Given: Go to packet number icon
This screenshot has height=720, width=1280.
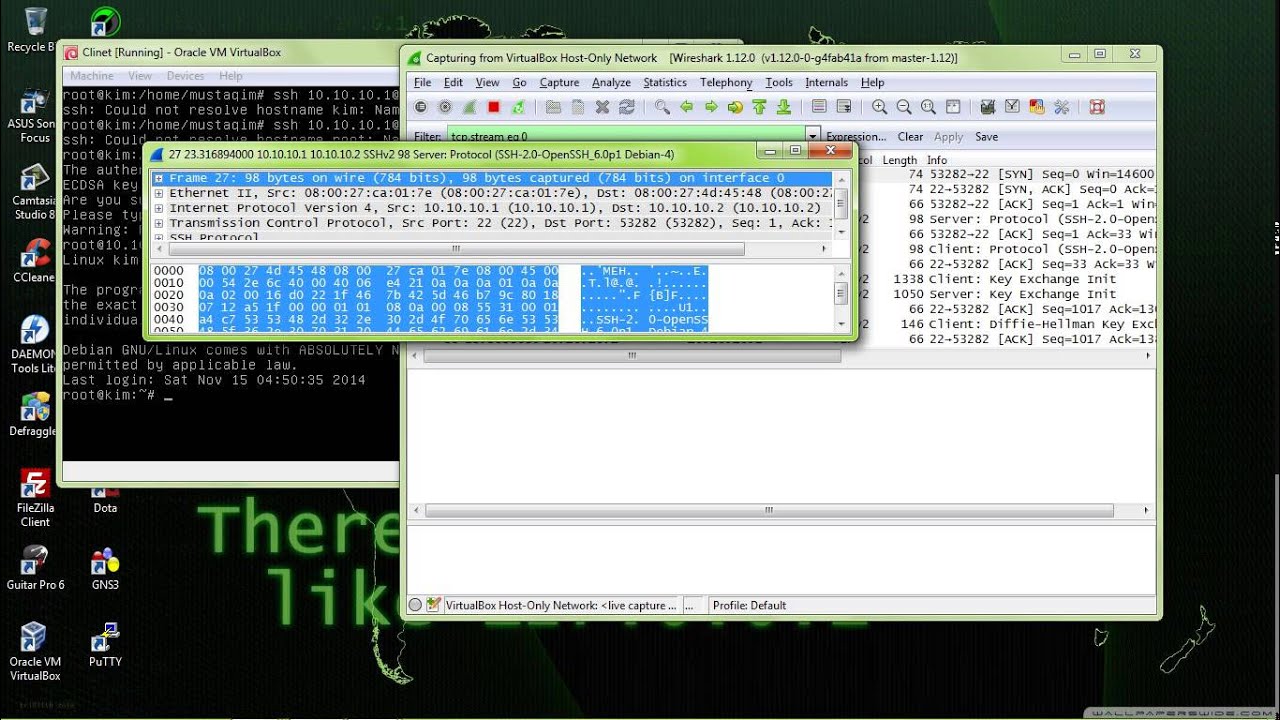Looking at the screenshot, I should pos(735,107).
